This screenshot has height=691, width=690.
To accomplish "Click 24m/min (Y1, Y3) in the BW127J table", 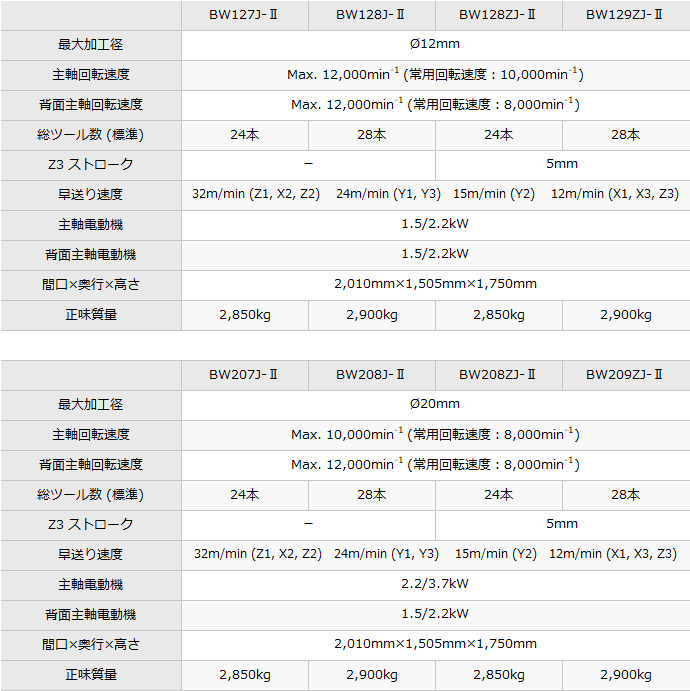I will [388, 194].
